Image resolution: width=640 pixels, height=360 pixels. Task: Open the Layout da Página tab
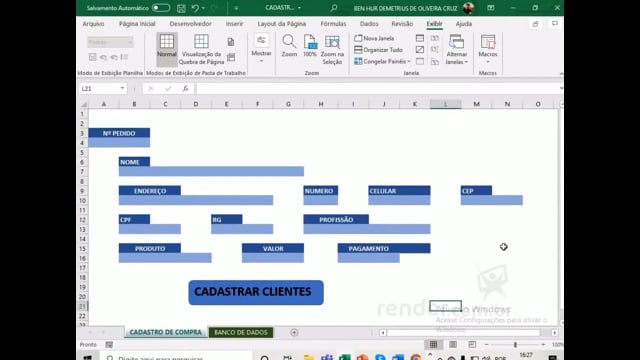(282, 24)
